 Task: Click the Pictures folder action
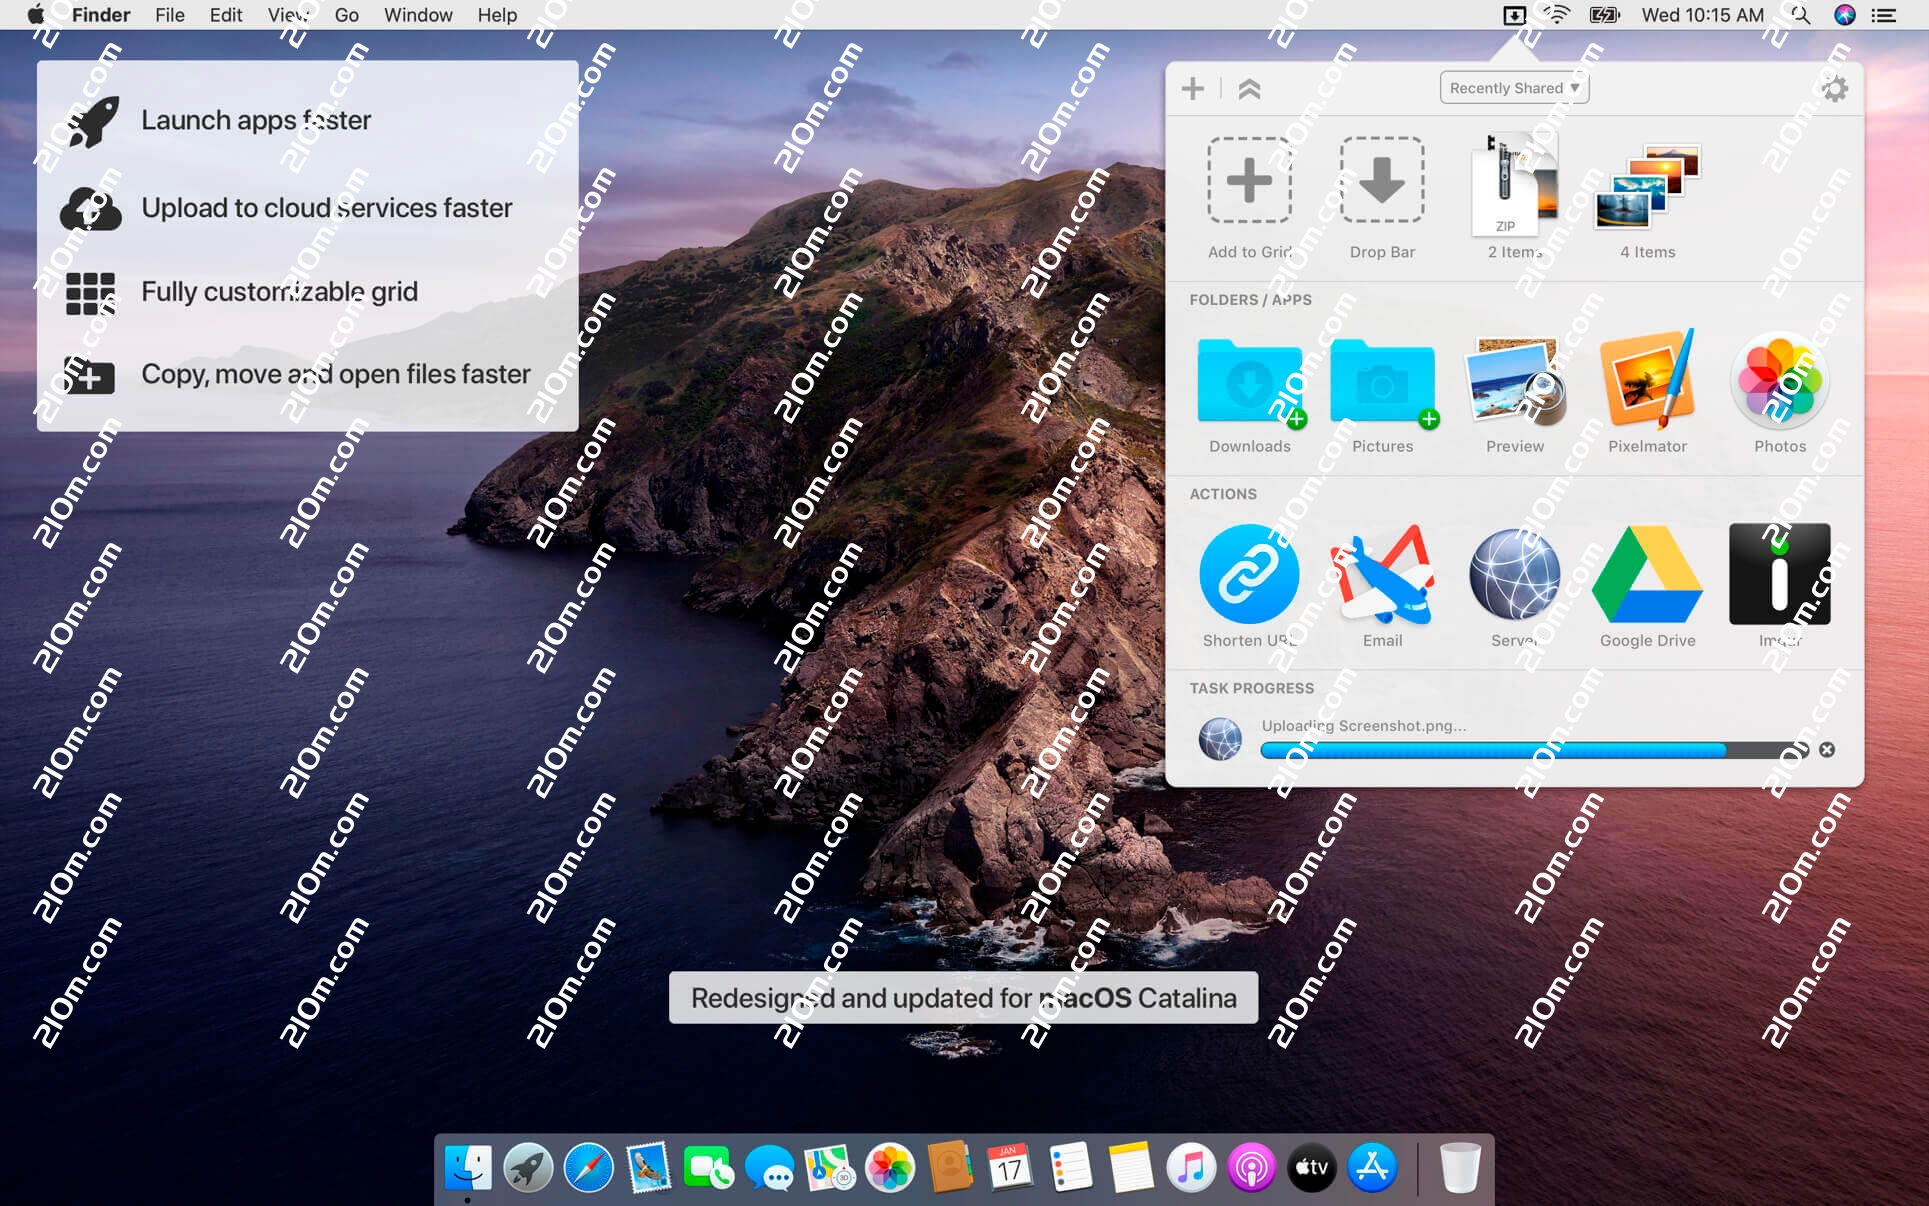1382,394
